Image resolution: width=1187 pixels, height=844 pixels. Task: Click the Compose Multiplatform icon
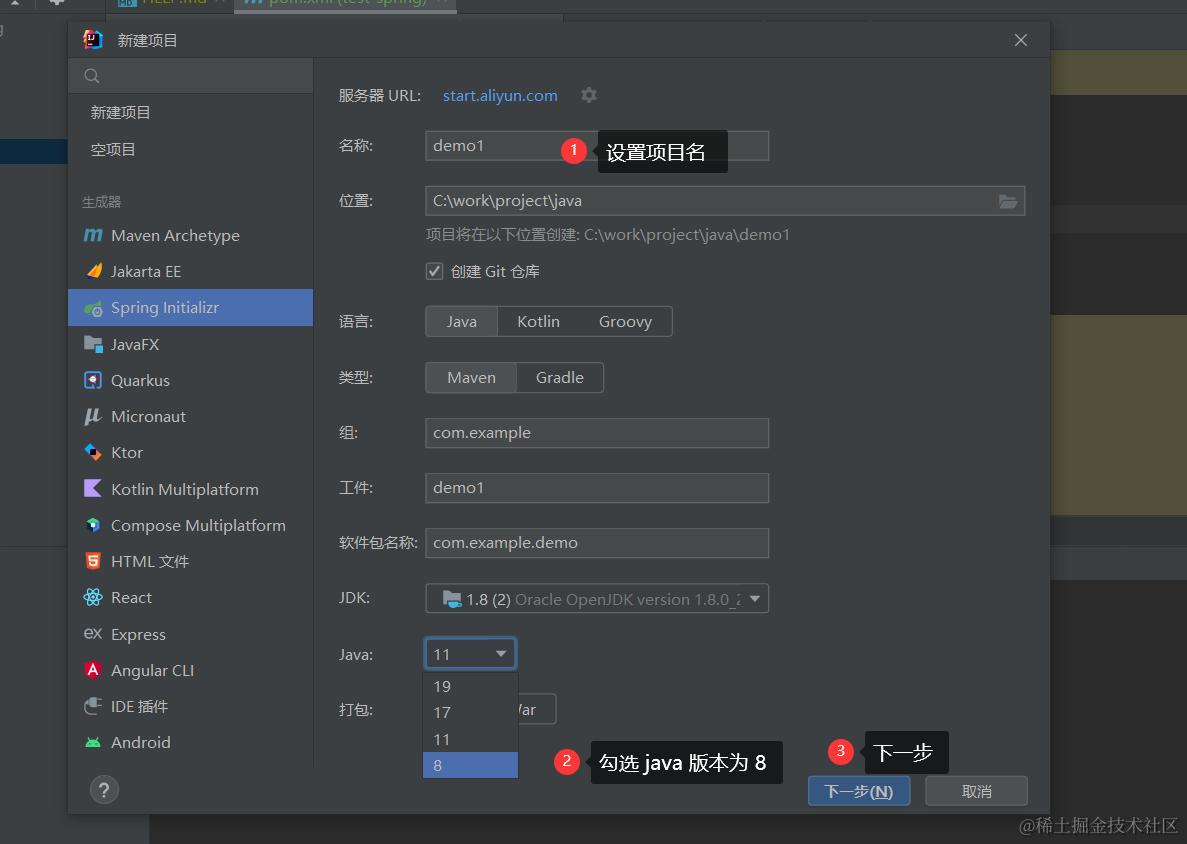click(x=93, y=525)
